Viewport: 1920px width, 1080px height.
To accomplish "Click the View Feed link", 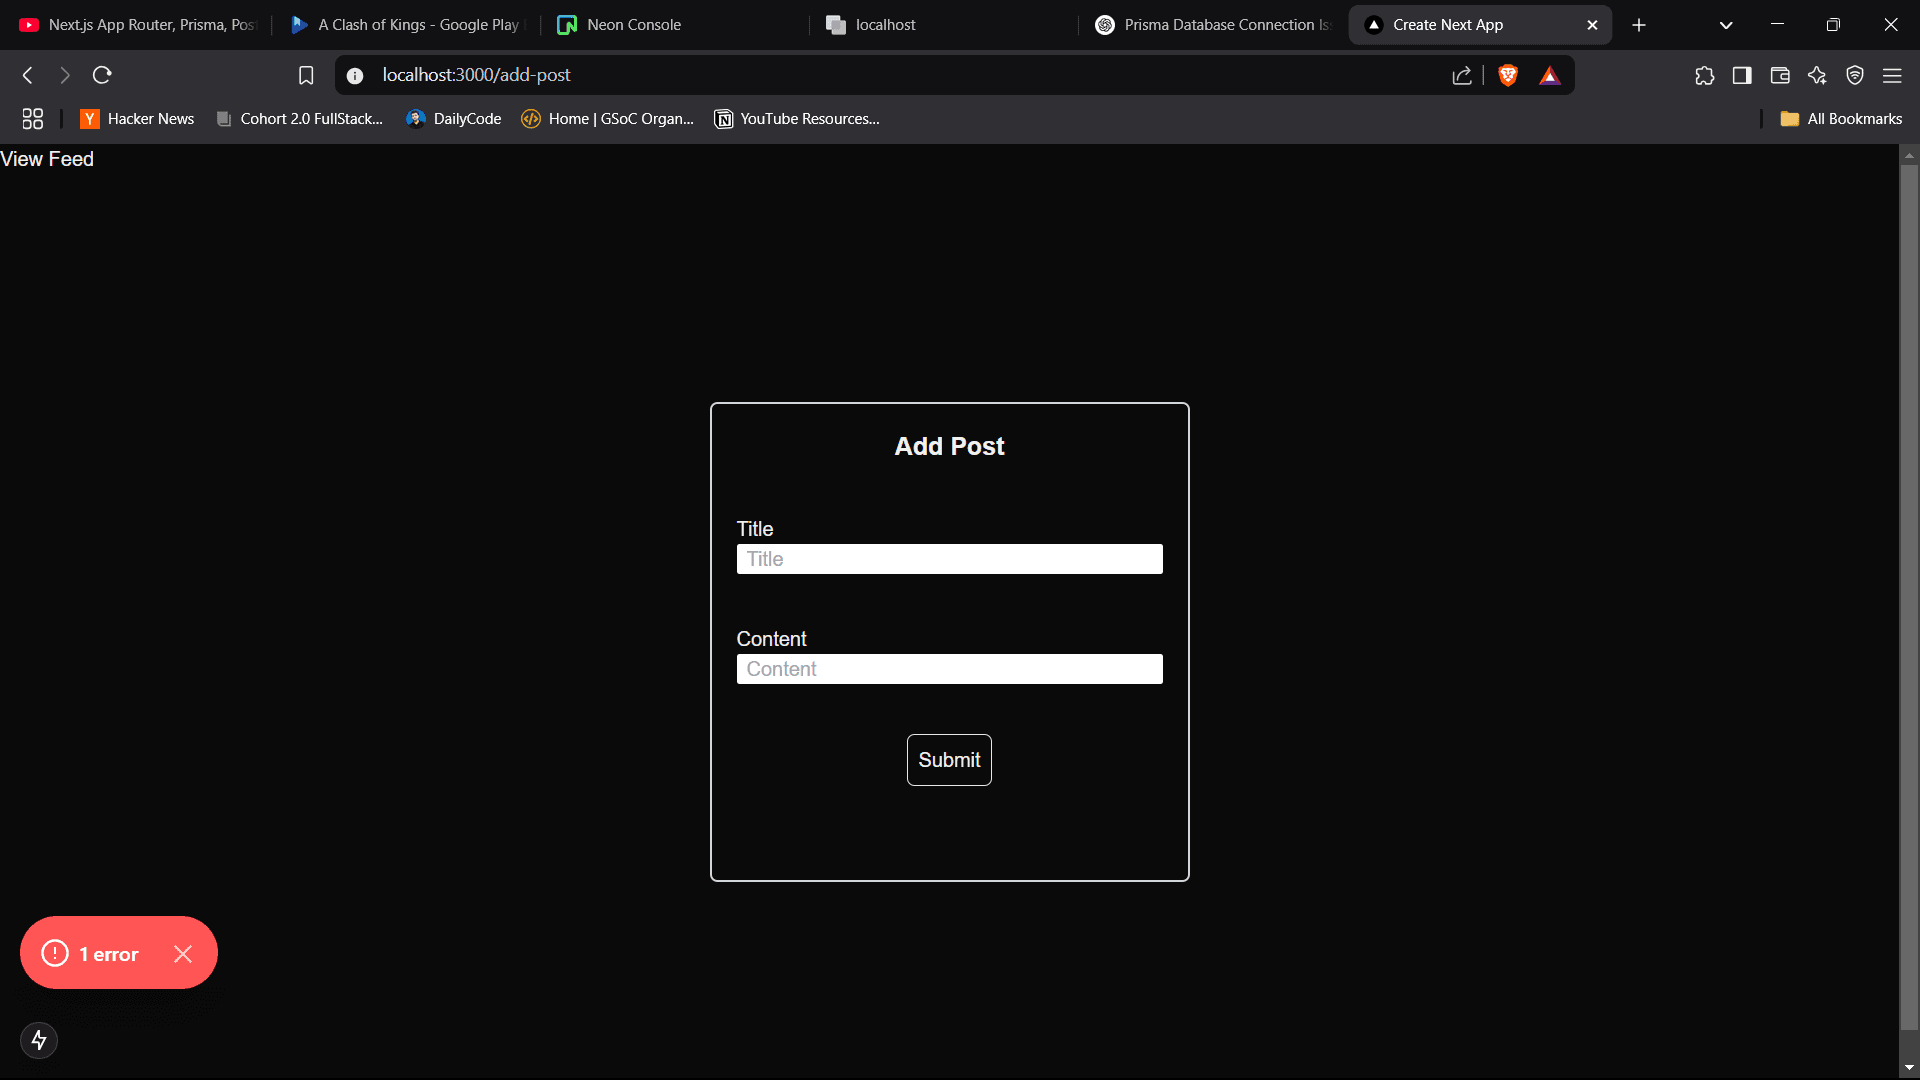I will [x=47, y=159].
